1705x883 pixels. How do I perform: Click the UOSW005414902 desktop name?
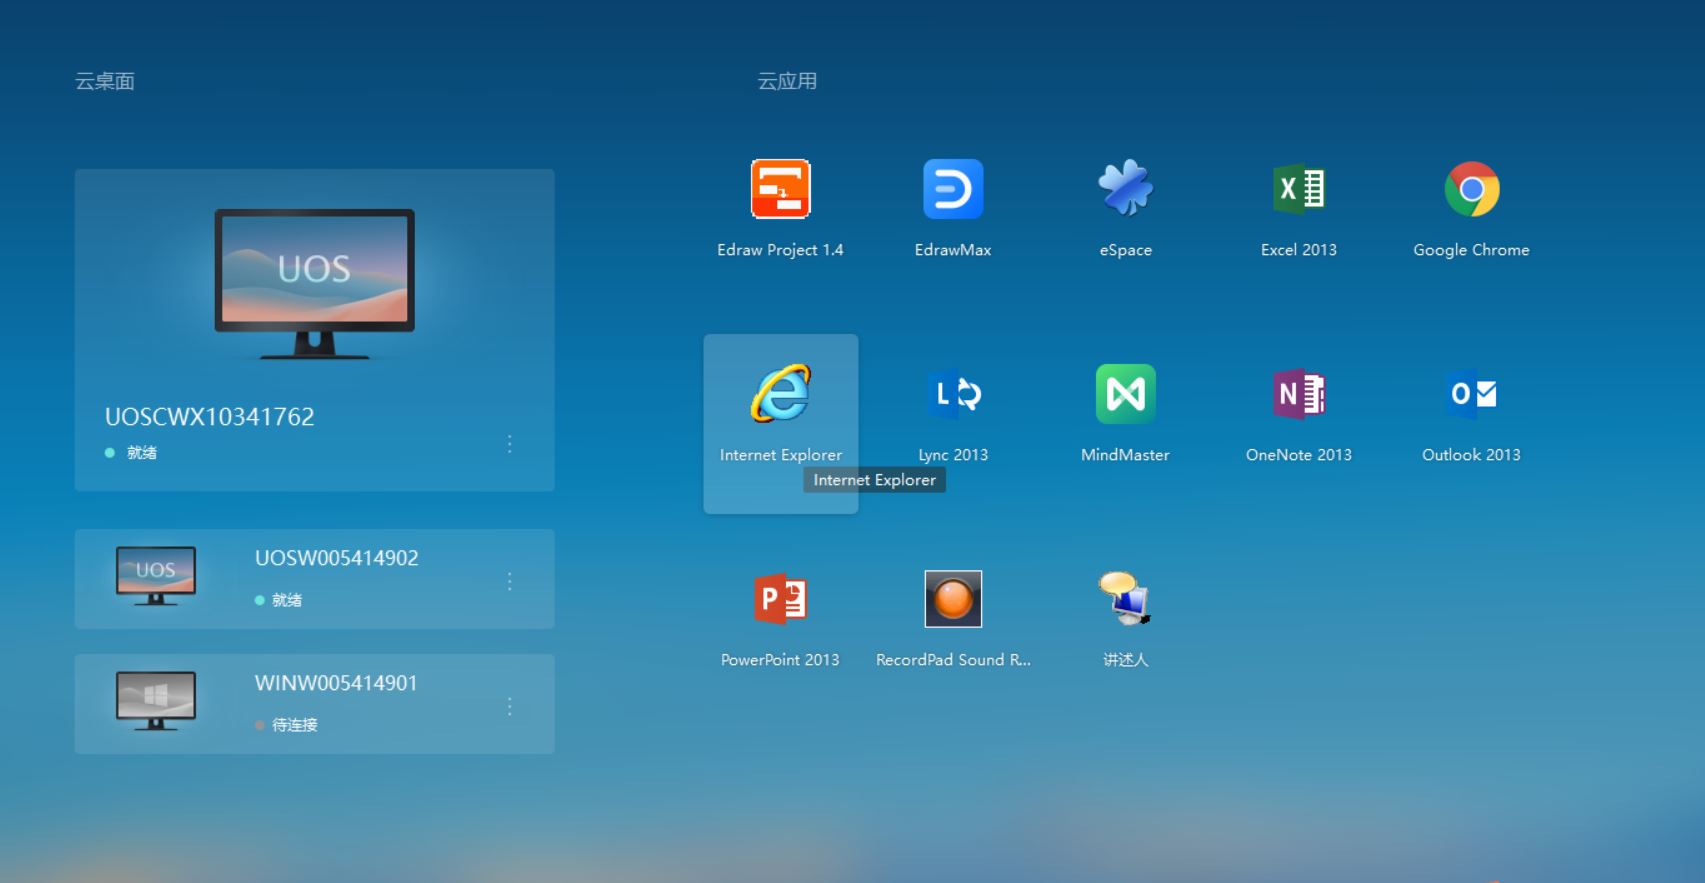[337, 558]
